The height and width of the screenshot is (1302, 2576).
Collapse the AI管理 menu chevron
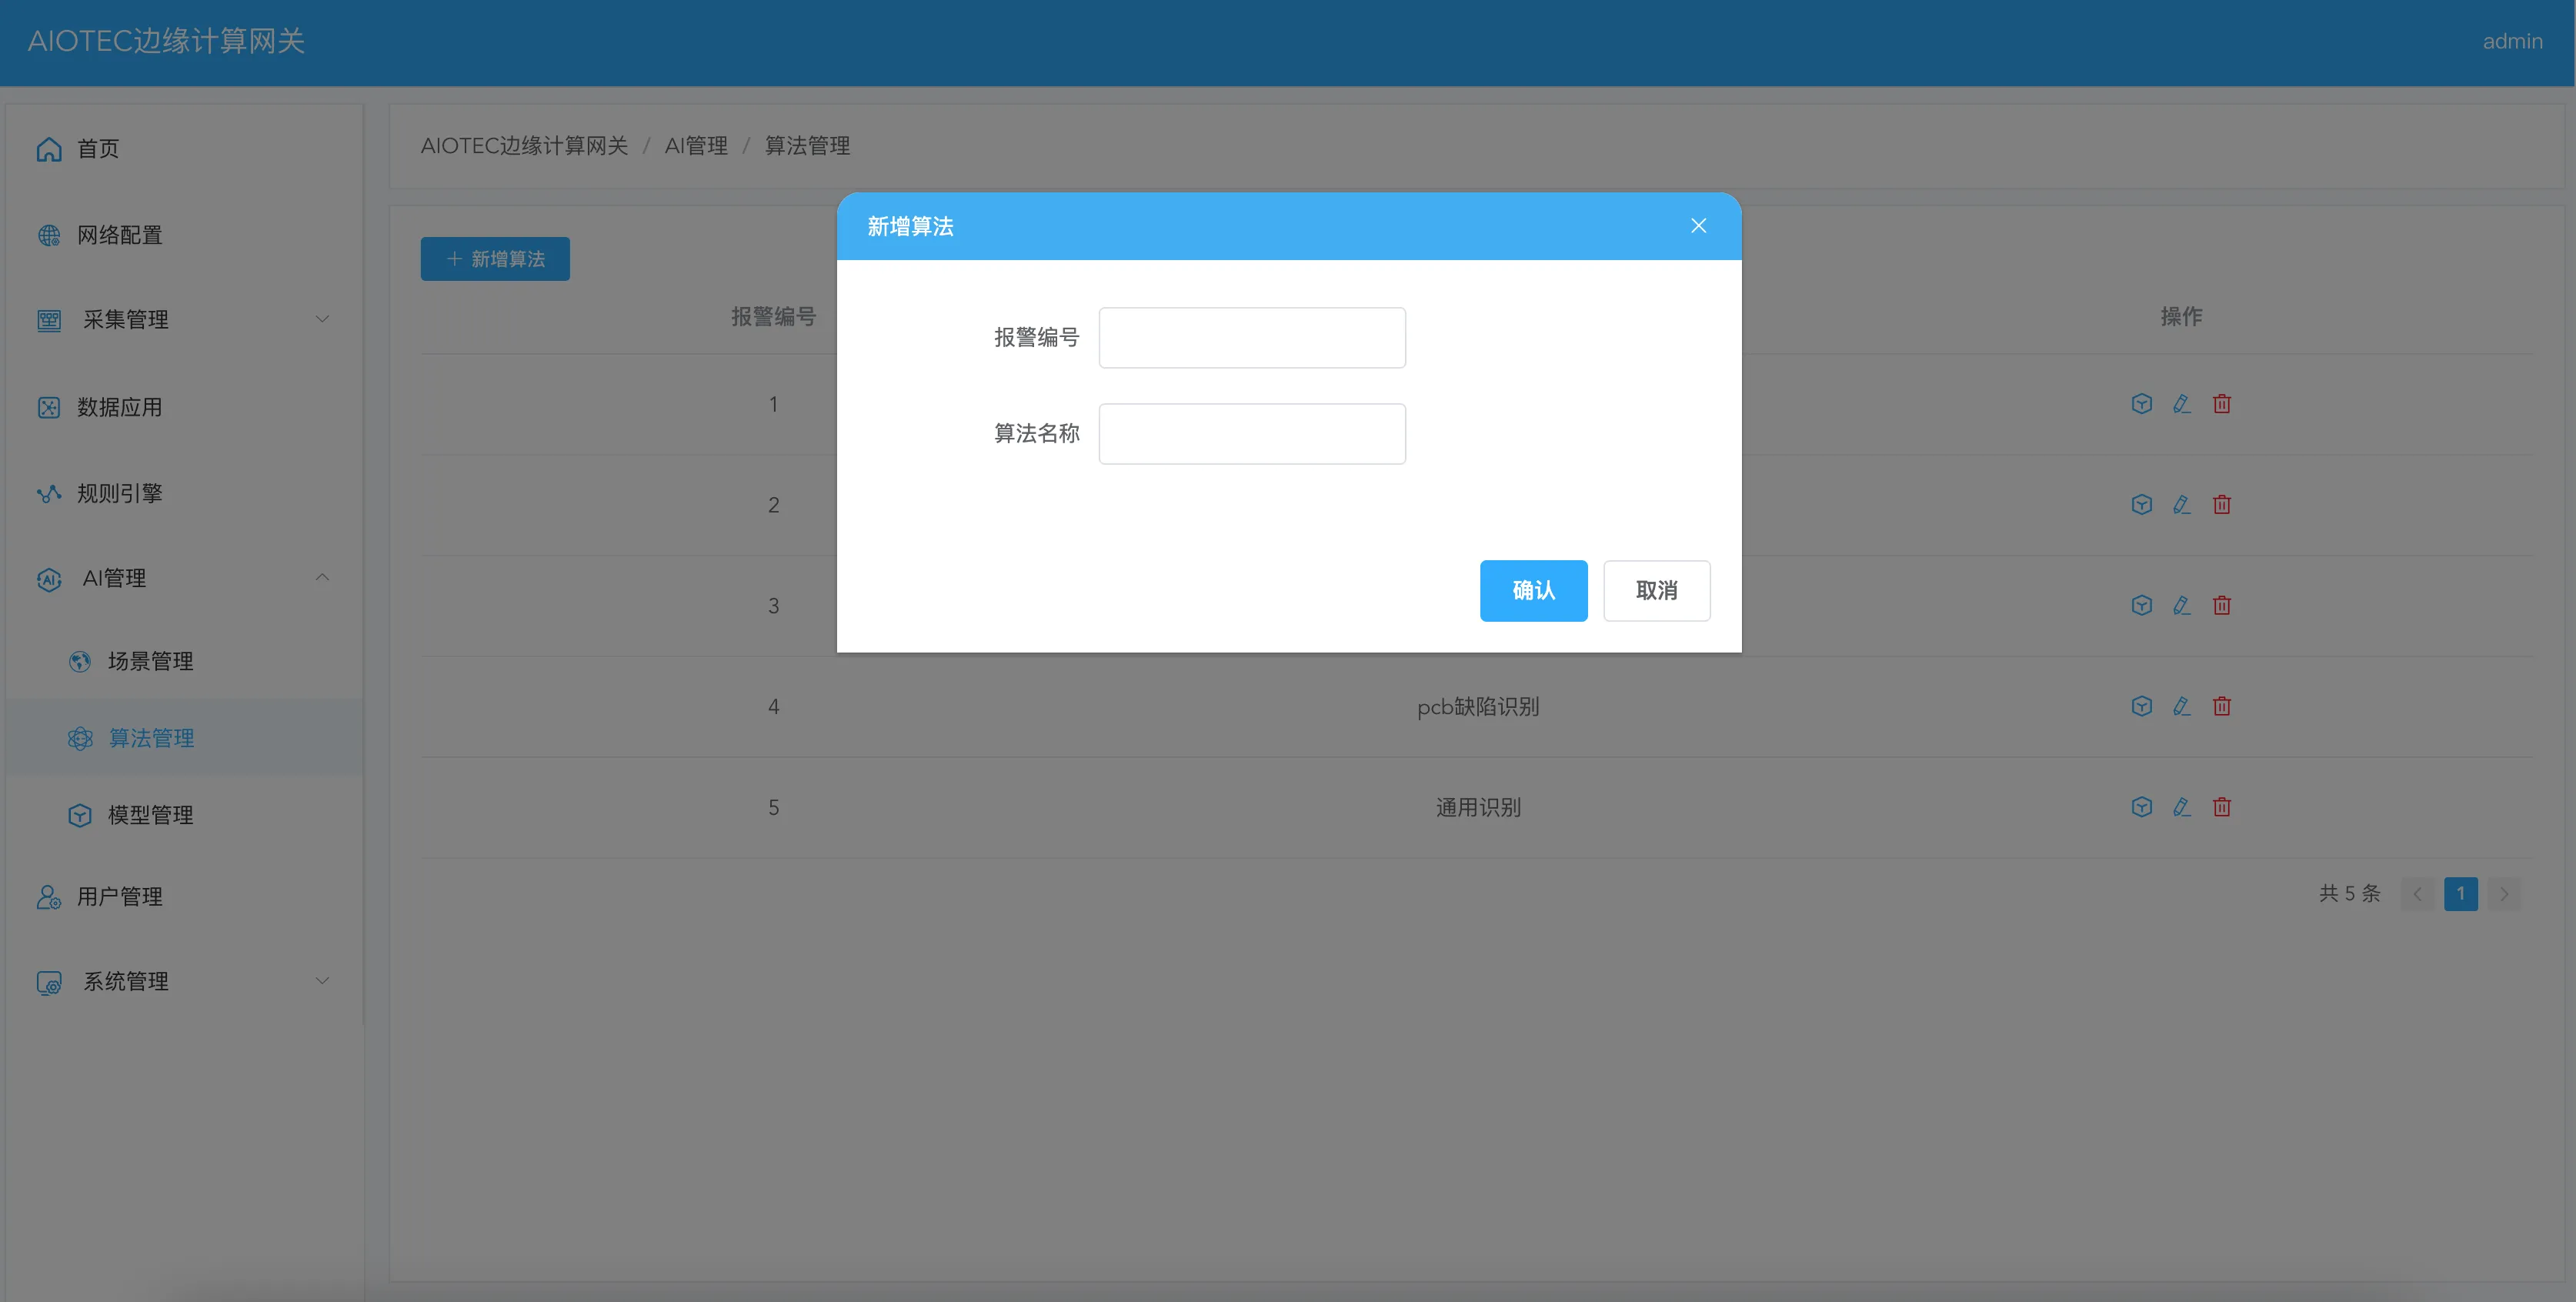click(x=322, y=578)
